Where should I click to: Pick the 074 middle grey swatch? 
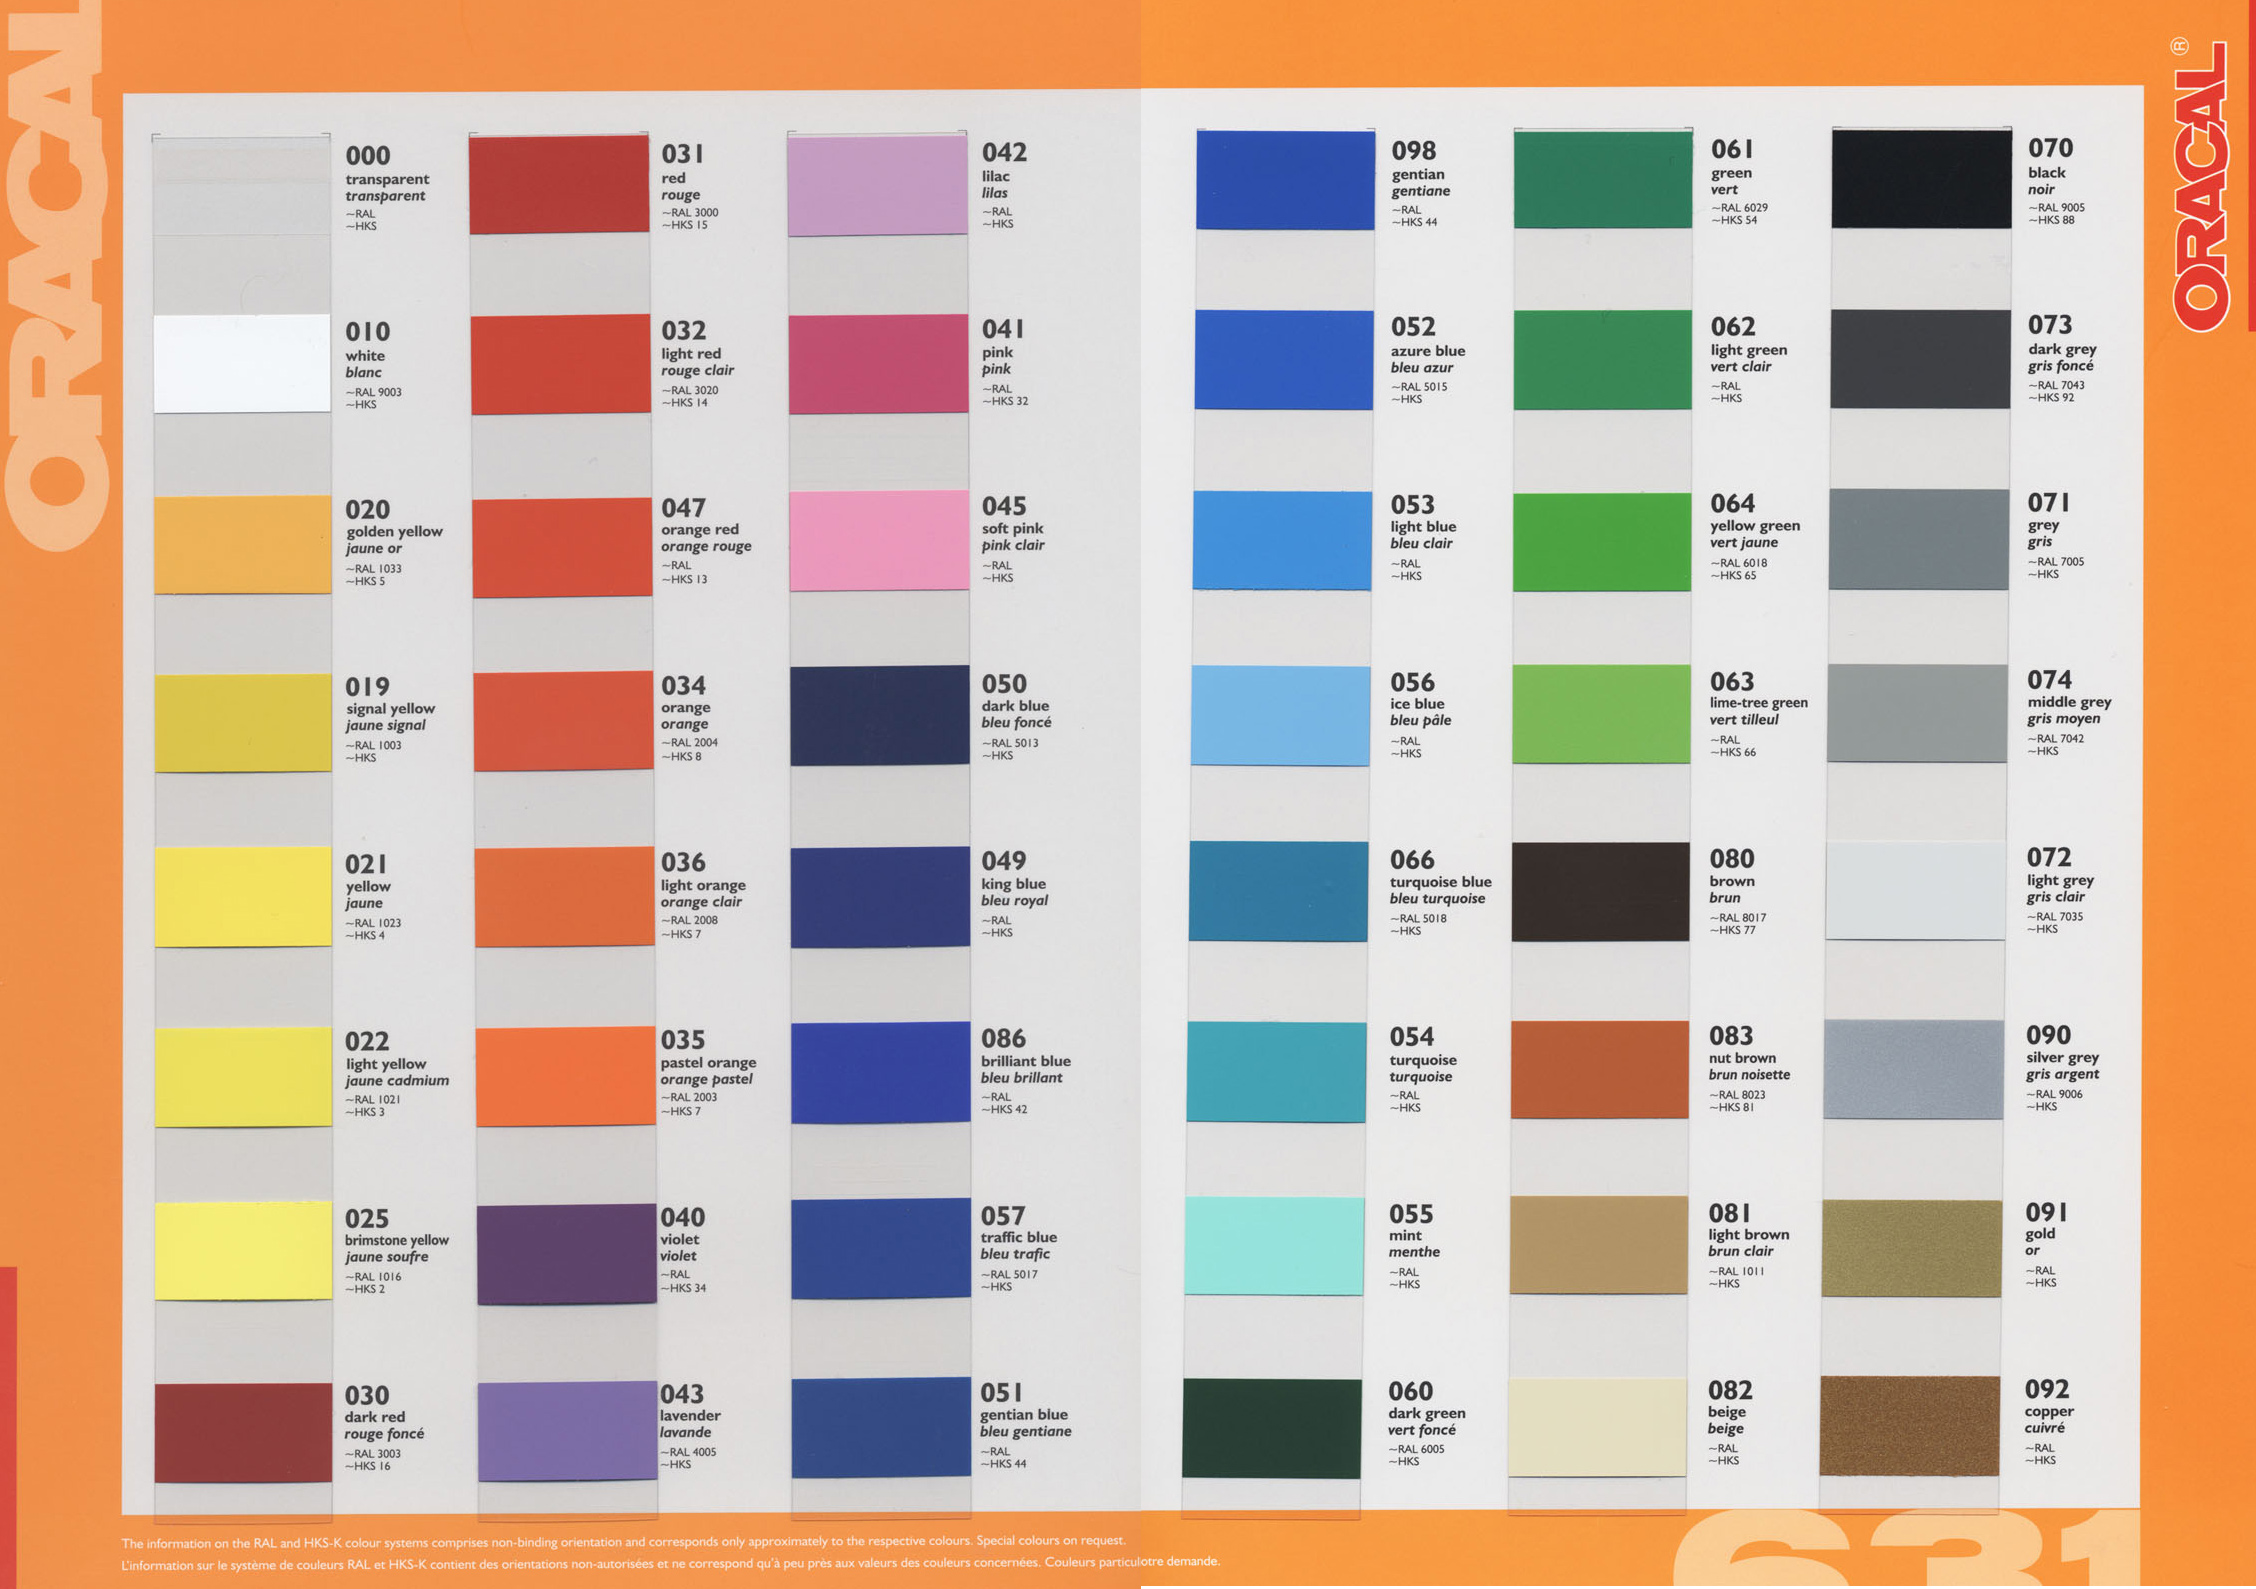tap(1917, 713)
